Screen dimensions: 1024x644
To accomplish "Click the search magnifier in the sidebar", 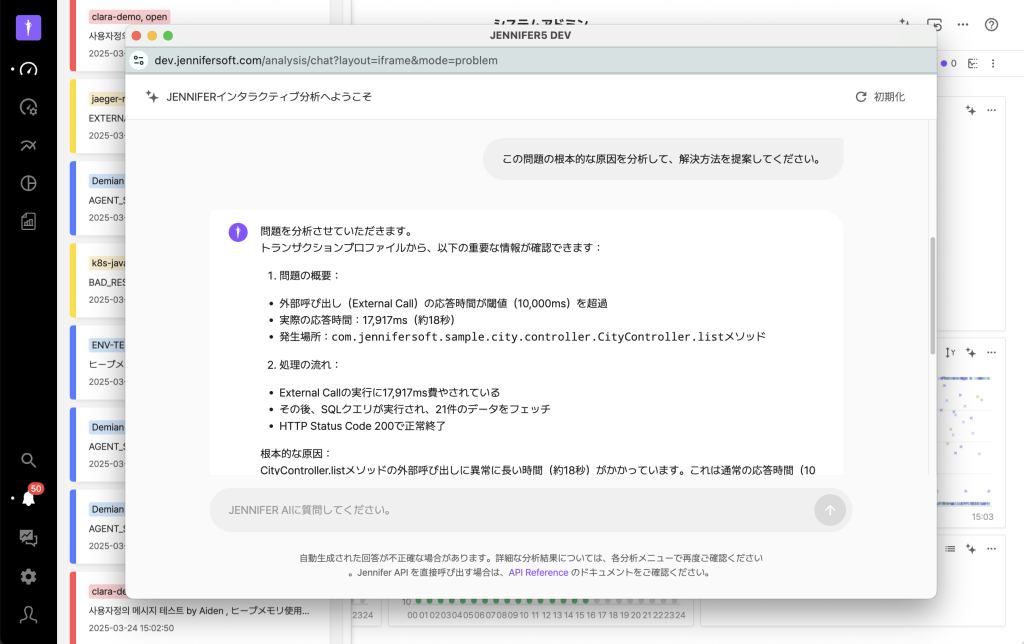I will click(28, 460).
